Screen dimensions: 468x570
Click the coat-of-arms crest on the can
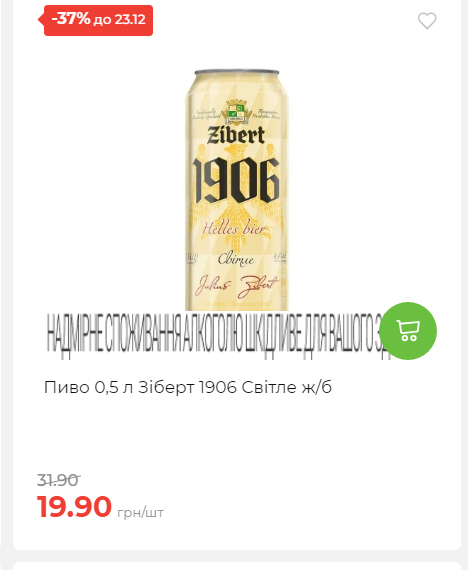coord(236,112)
